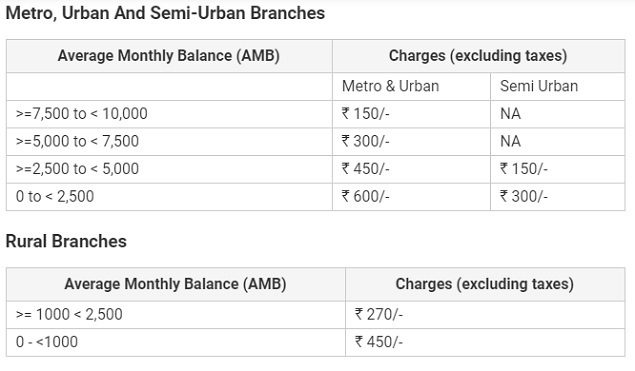Click the ₹ 600/- charge cell
Screen dimensions: 635x371
pos(411,196)
